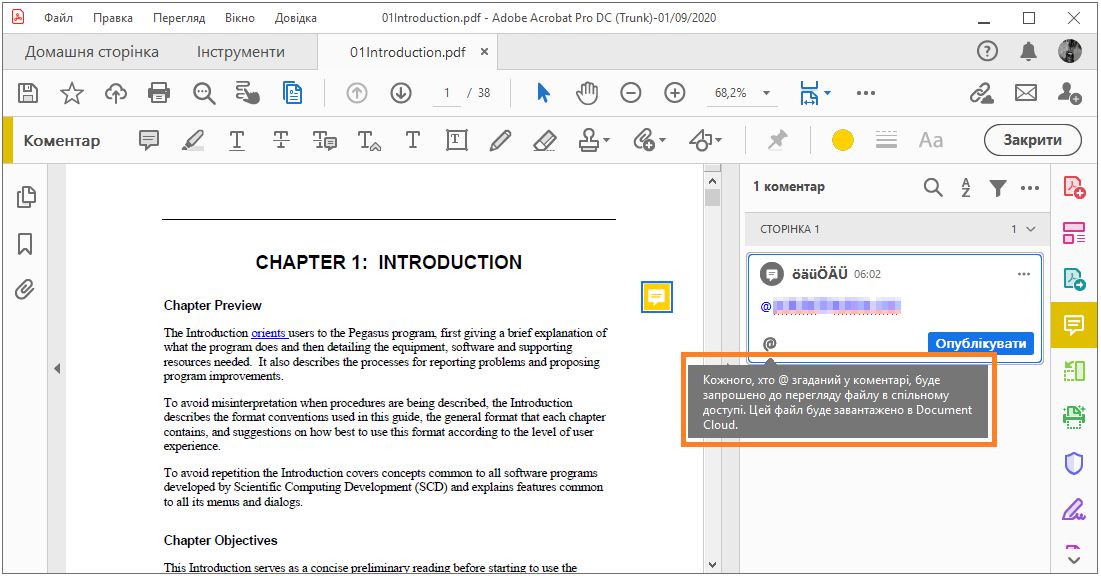1101x576 pixels.
Task: Open comment options ellipsis on öäüÖÄÜ comment
Action: tap(1024, 274)
